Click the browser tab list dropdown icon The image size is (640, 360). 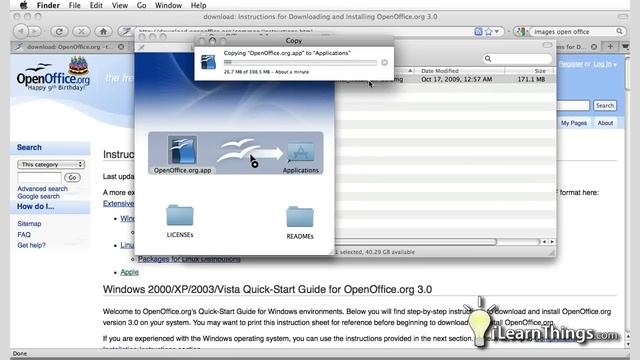[625, 47]
